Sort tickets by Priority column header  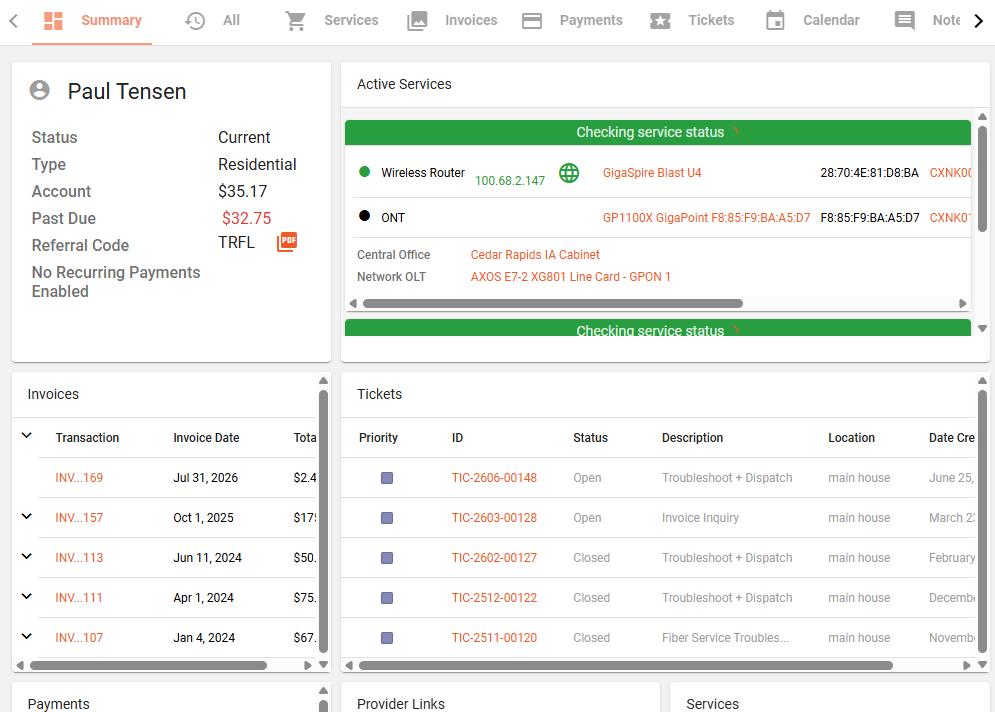(378, 438)
